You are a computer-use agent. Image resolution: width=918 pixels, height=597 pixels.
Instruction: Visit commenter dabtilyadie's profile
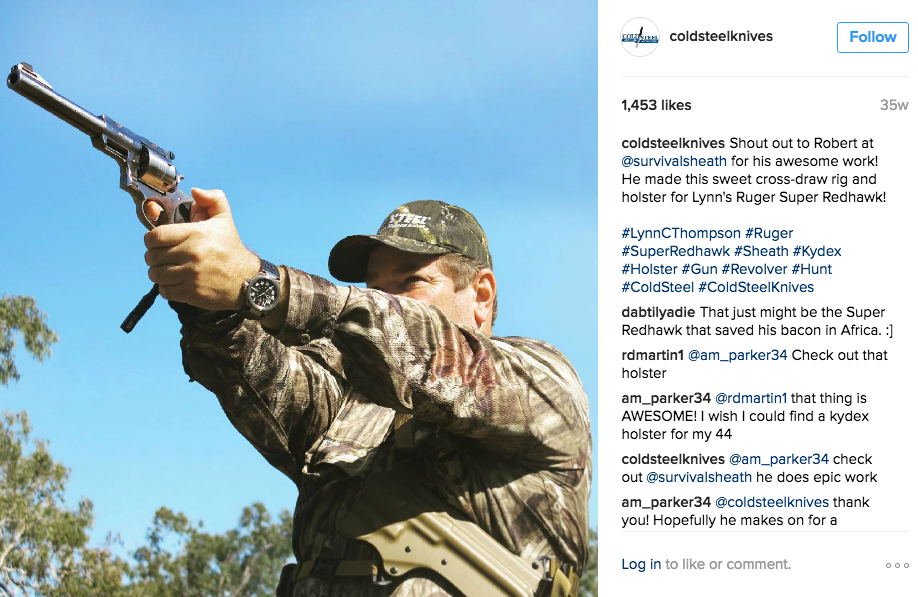pos(658,313)
